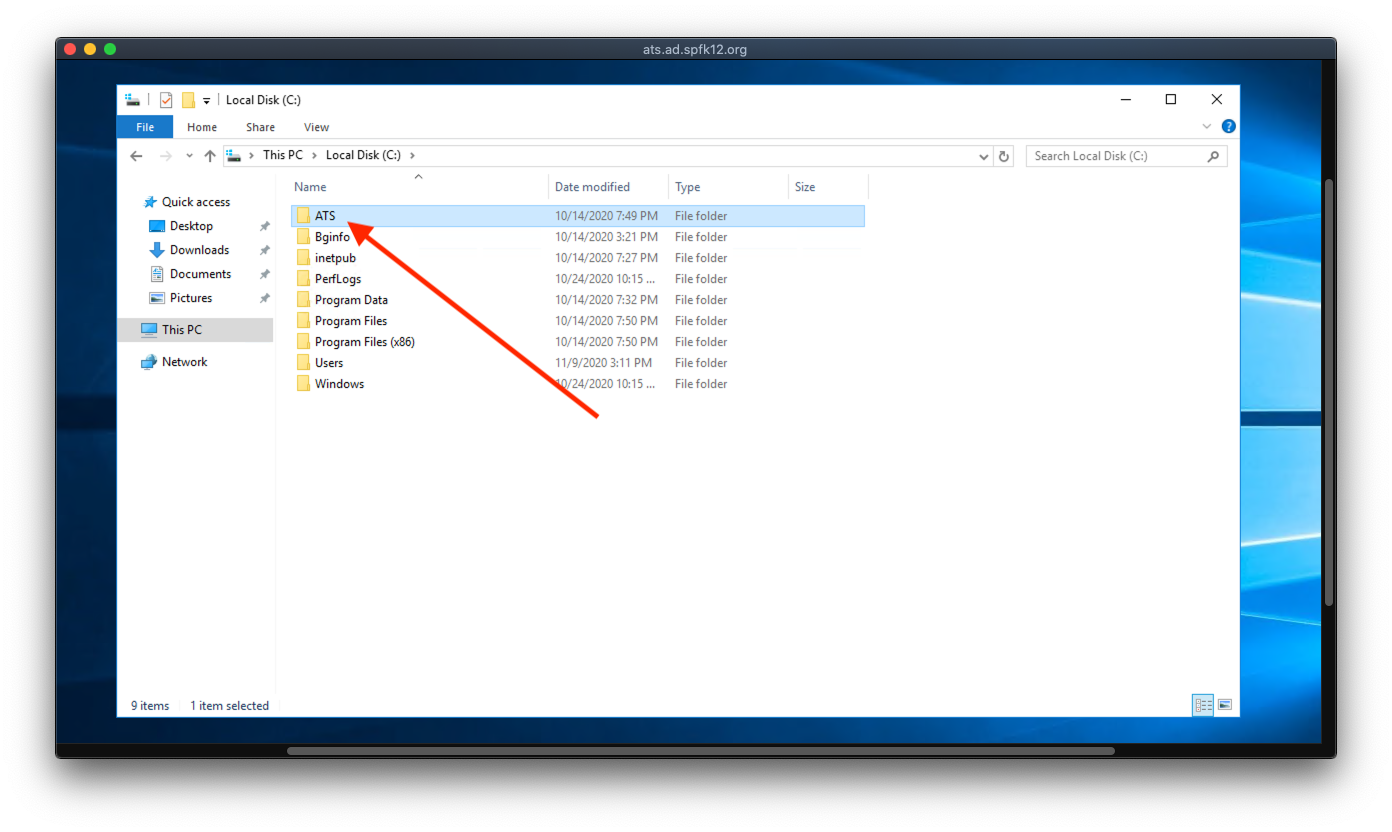This screenshot has height=832, width=1392.
Task: Open the Windows folder icon in file list
Action: point(303,384)
